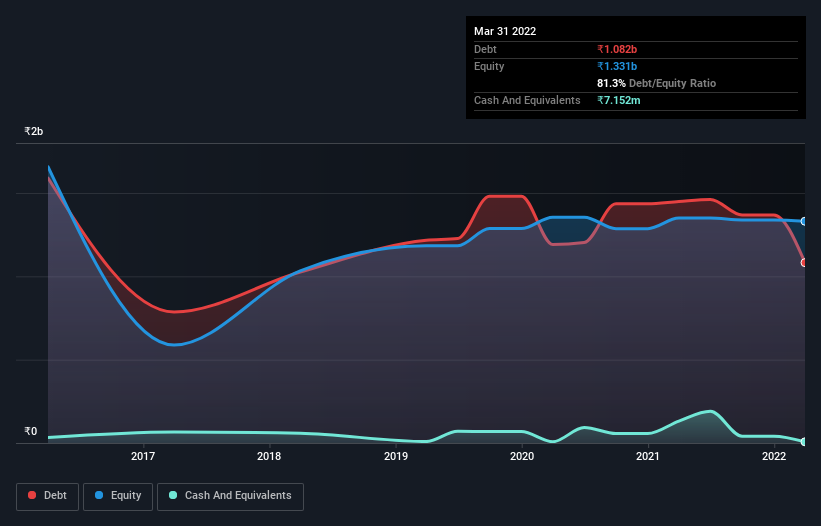The height and width of the screenshot is (526, 821).
Task: Toggle the Equity series legend button
Action: (118, 496)
